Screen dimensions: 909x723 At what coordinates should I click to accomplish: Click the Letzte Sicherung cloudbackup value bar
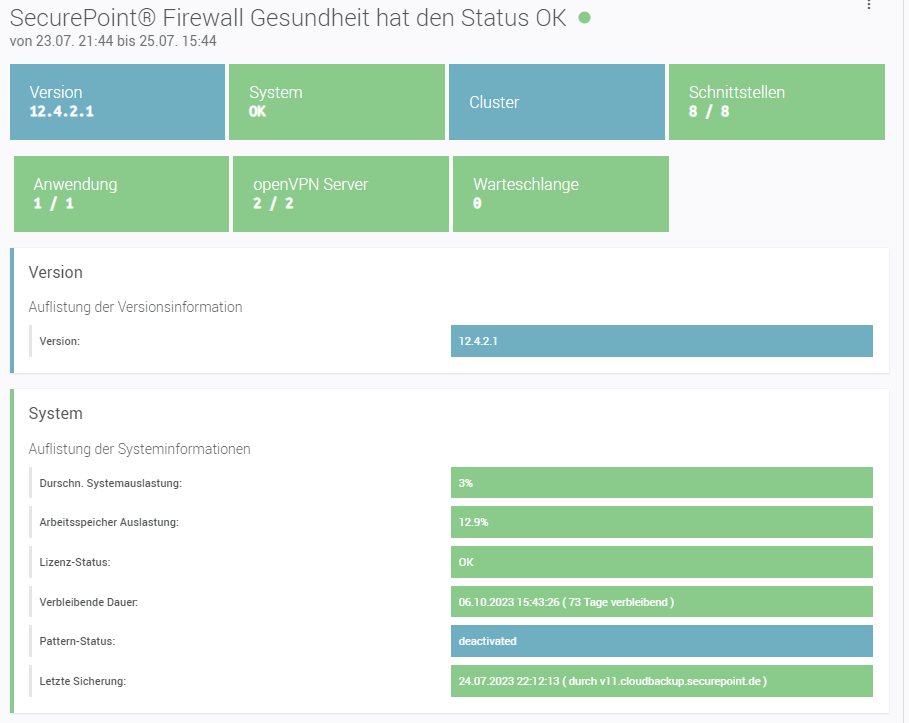click(661, 681)
